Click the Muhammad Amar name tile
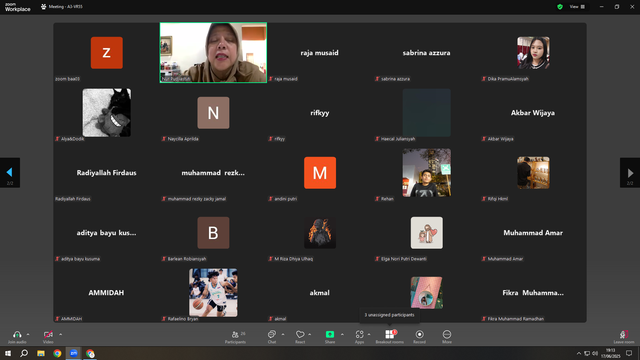 click(x=533, y=233)
